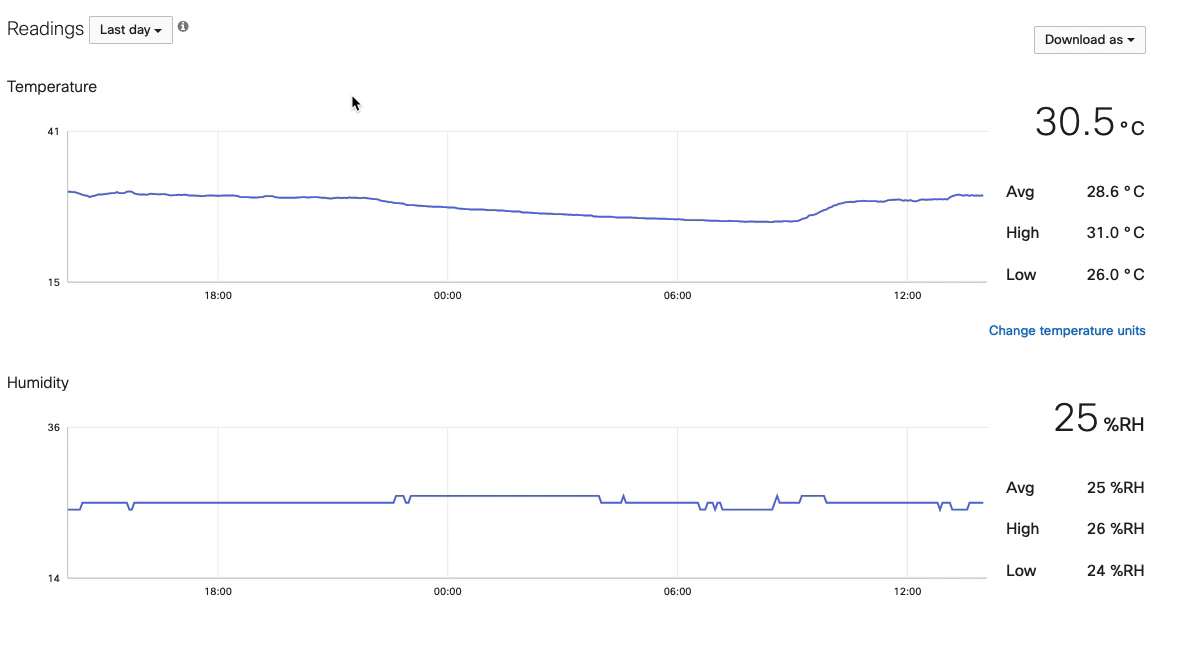
Task: Select the Temperature section title
Action: (52, 87)
